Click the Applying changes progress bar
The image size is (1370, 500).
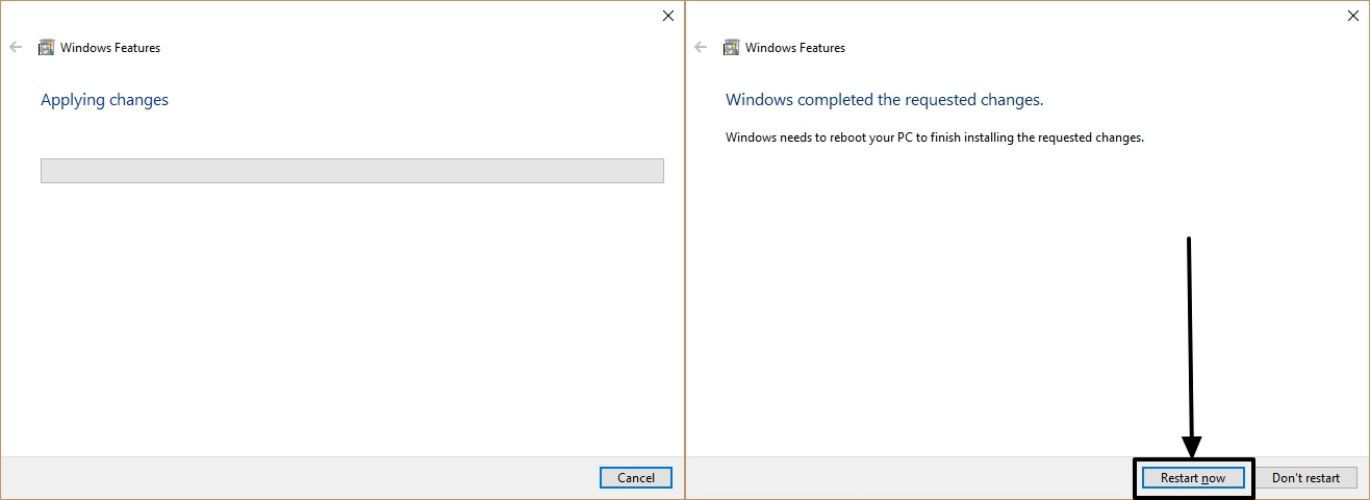click(x=352, y=171)
